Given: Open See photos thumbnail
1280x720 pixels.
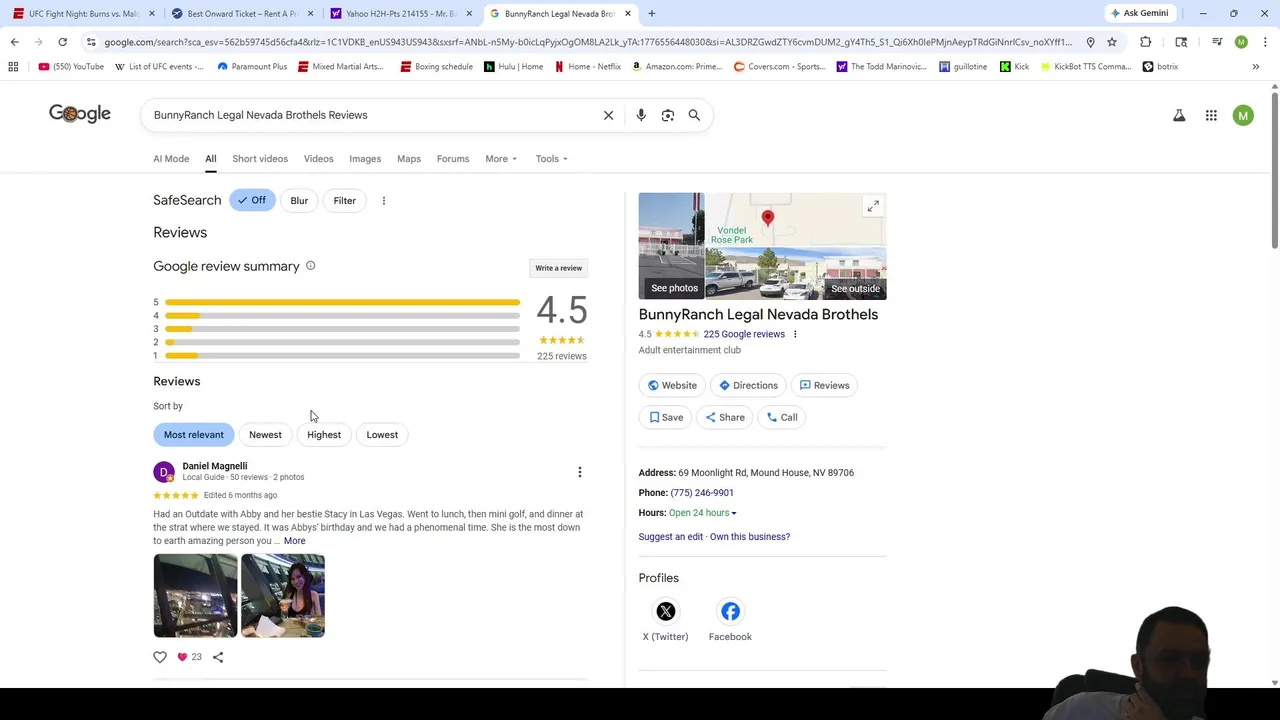Looking at the screenshot, I should [x=671, y=246].
